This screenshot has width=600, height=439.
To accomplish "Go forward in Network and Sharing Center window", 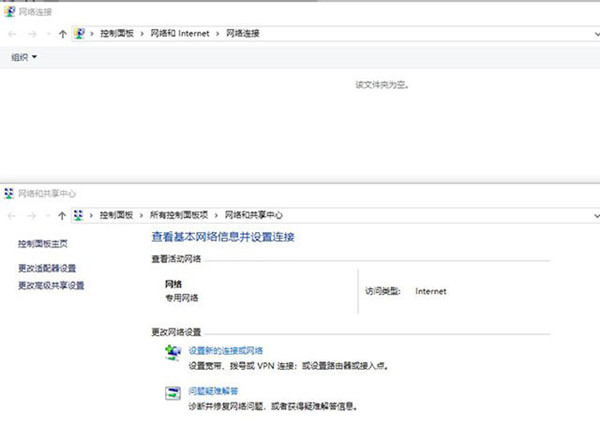I will 32,216.
